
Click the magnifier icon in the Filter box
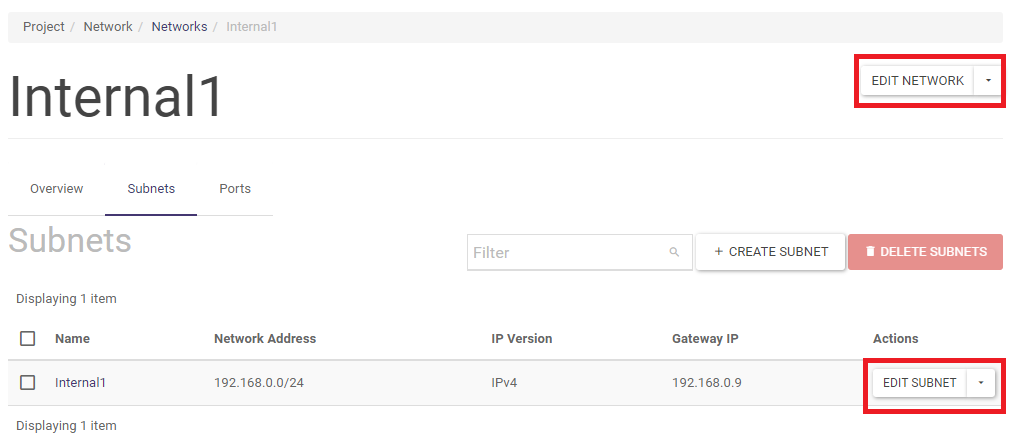click(x=674, y=252)
